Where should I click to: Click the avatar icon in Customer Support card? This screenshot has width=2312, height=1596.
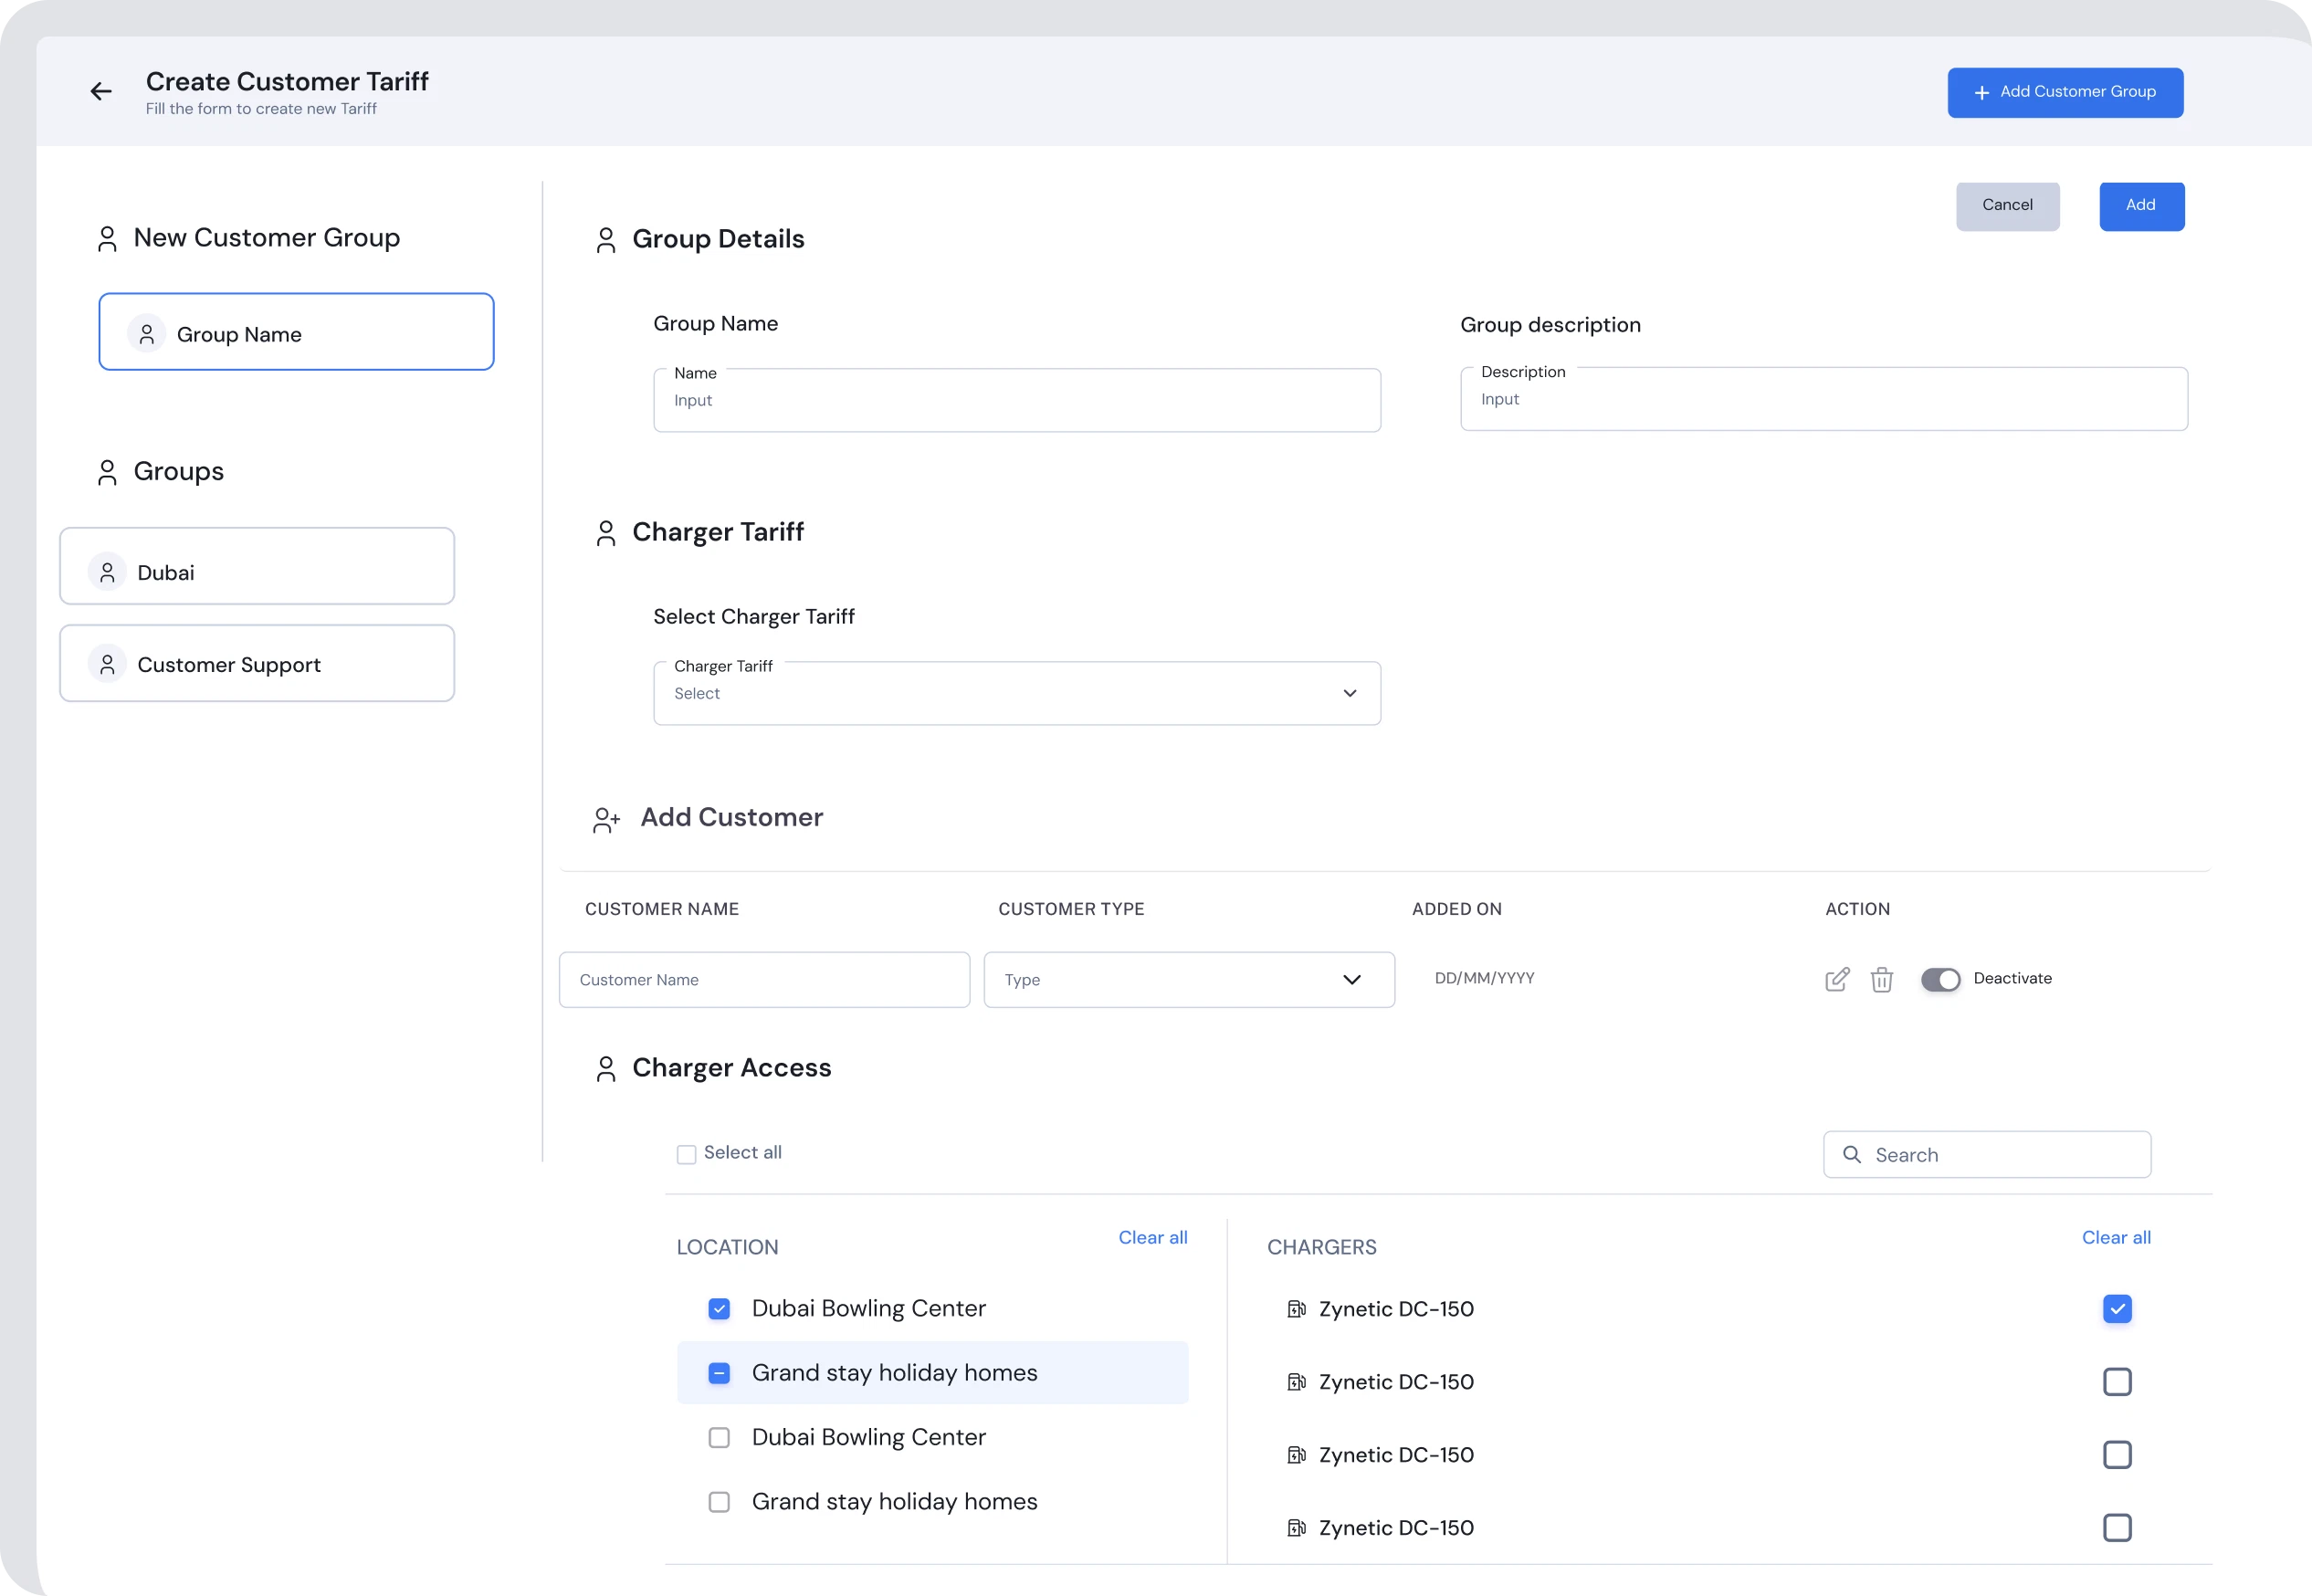pyautogui.click(x=107, y=664)
